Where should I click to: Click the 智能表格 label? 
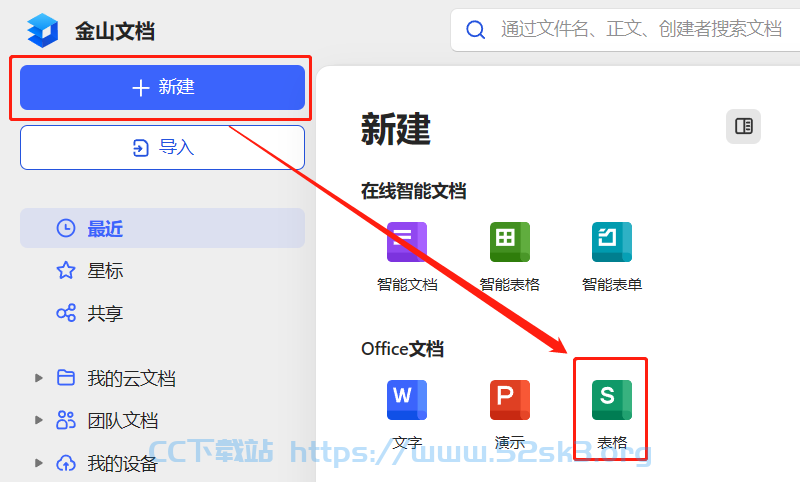pos(510,284)
